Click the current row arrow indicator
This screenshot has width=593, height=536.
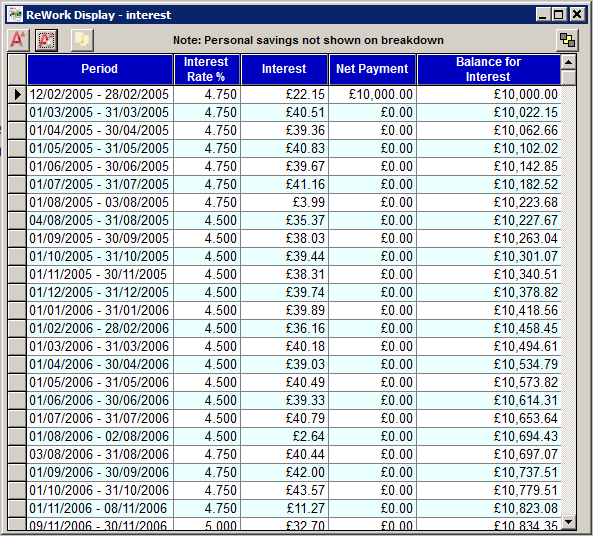(x=17, y=95)
